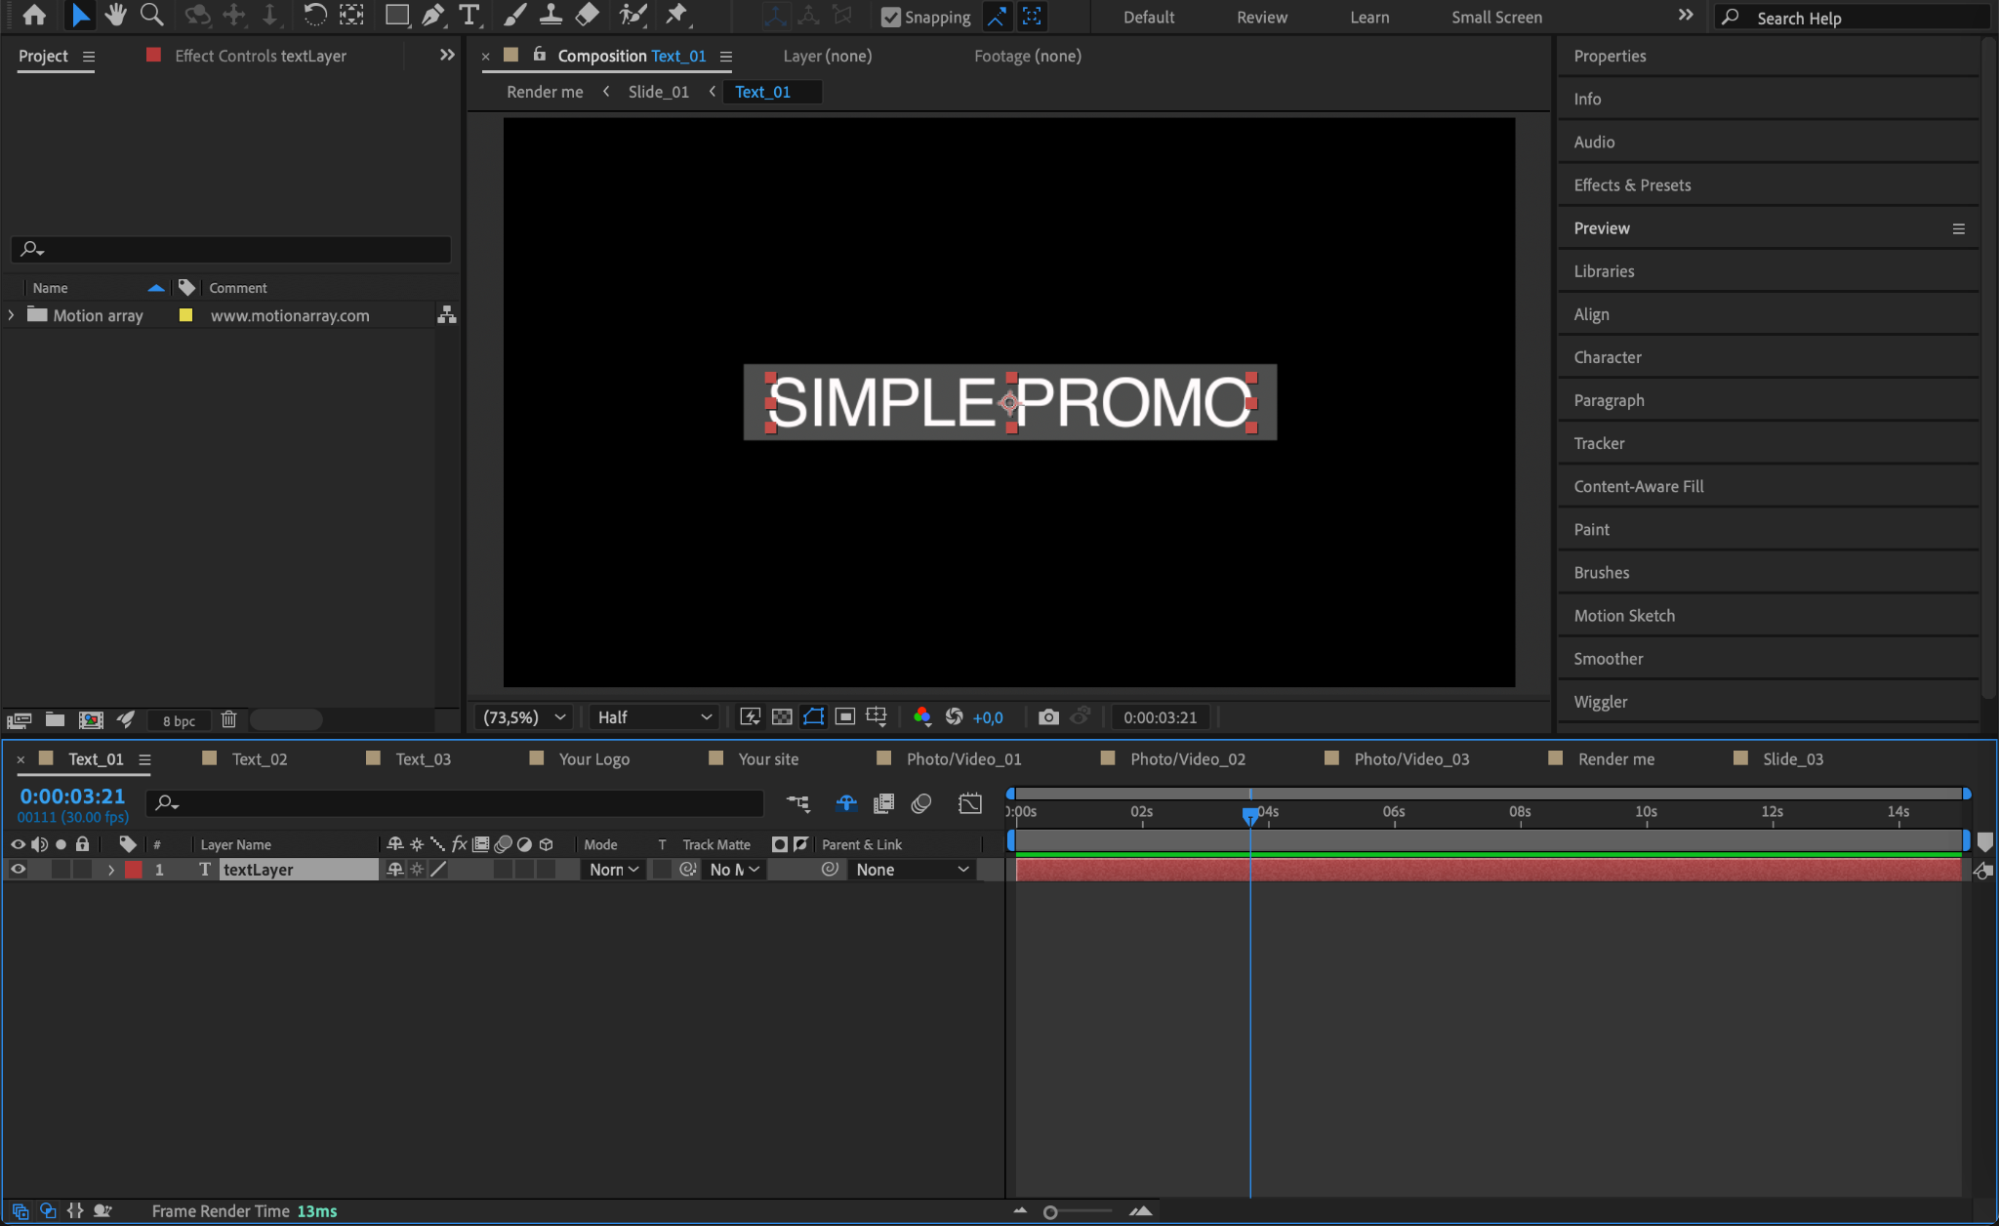Screen dimensions: 1999x1226
Task: Navigate to Slide_01 in breadcrumb
Action: (x=658, y=92)
